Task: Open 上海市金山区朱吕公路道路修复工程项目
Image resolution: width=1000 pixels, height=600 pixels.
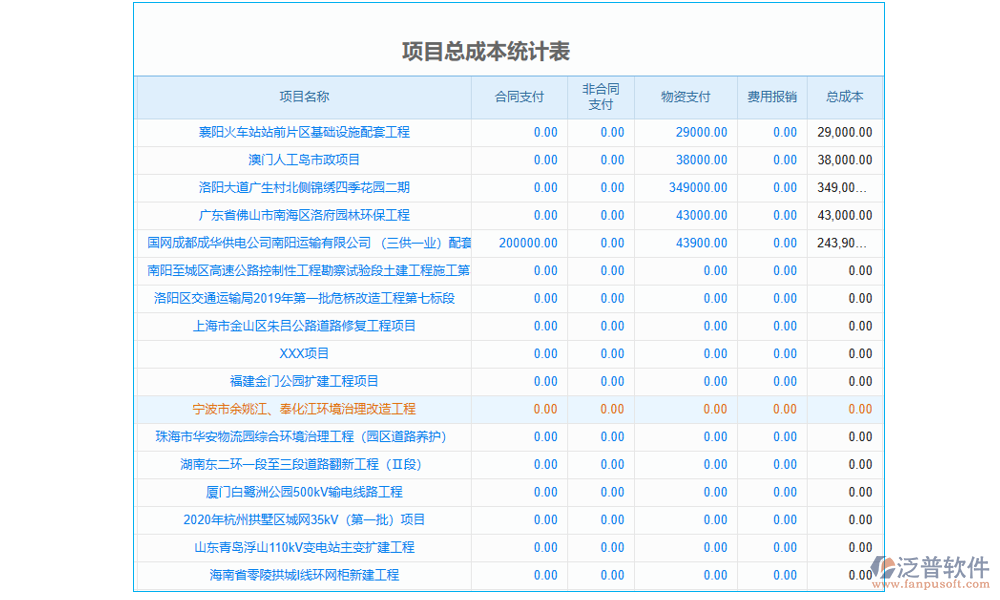Action: point(302,326)
